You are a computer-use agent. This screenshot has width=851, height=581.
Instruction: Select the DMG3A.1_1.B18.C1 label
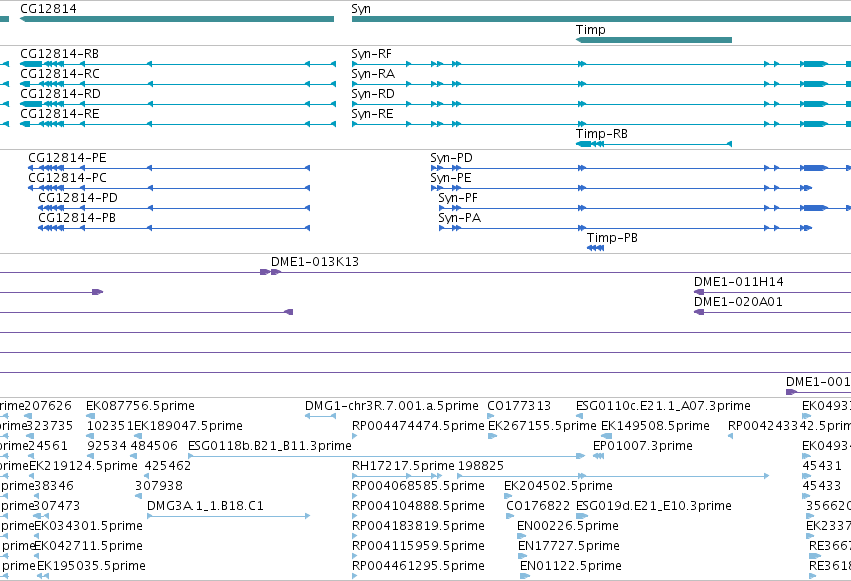pos(205,506)
